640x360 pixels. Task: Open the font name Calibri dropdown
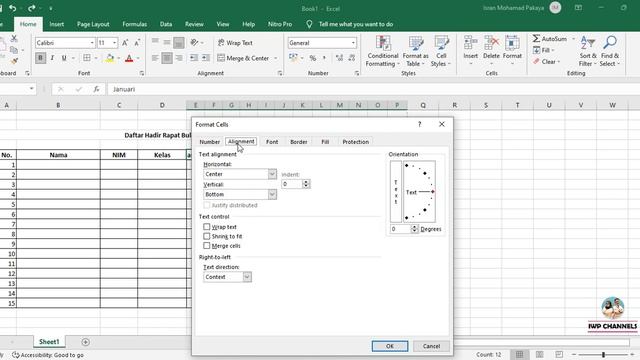coord(92,42)
